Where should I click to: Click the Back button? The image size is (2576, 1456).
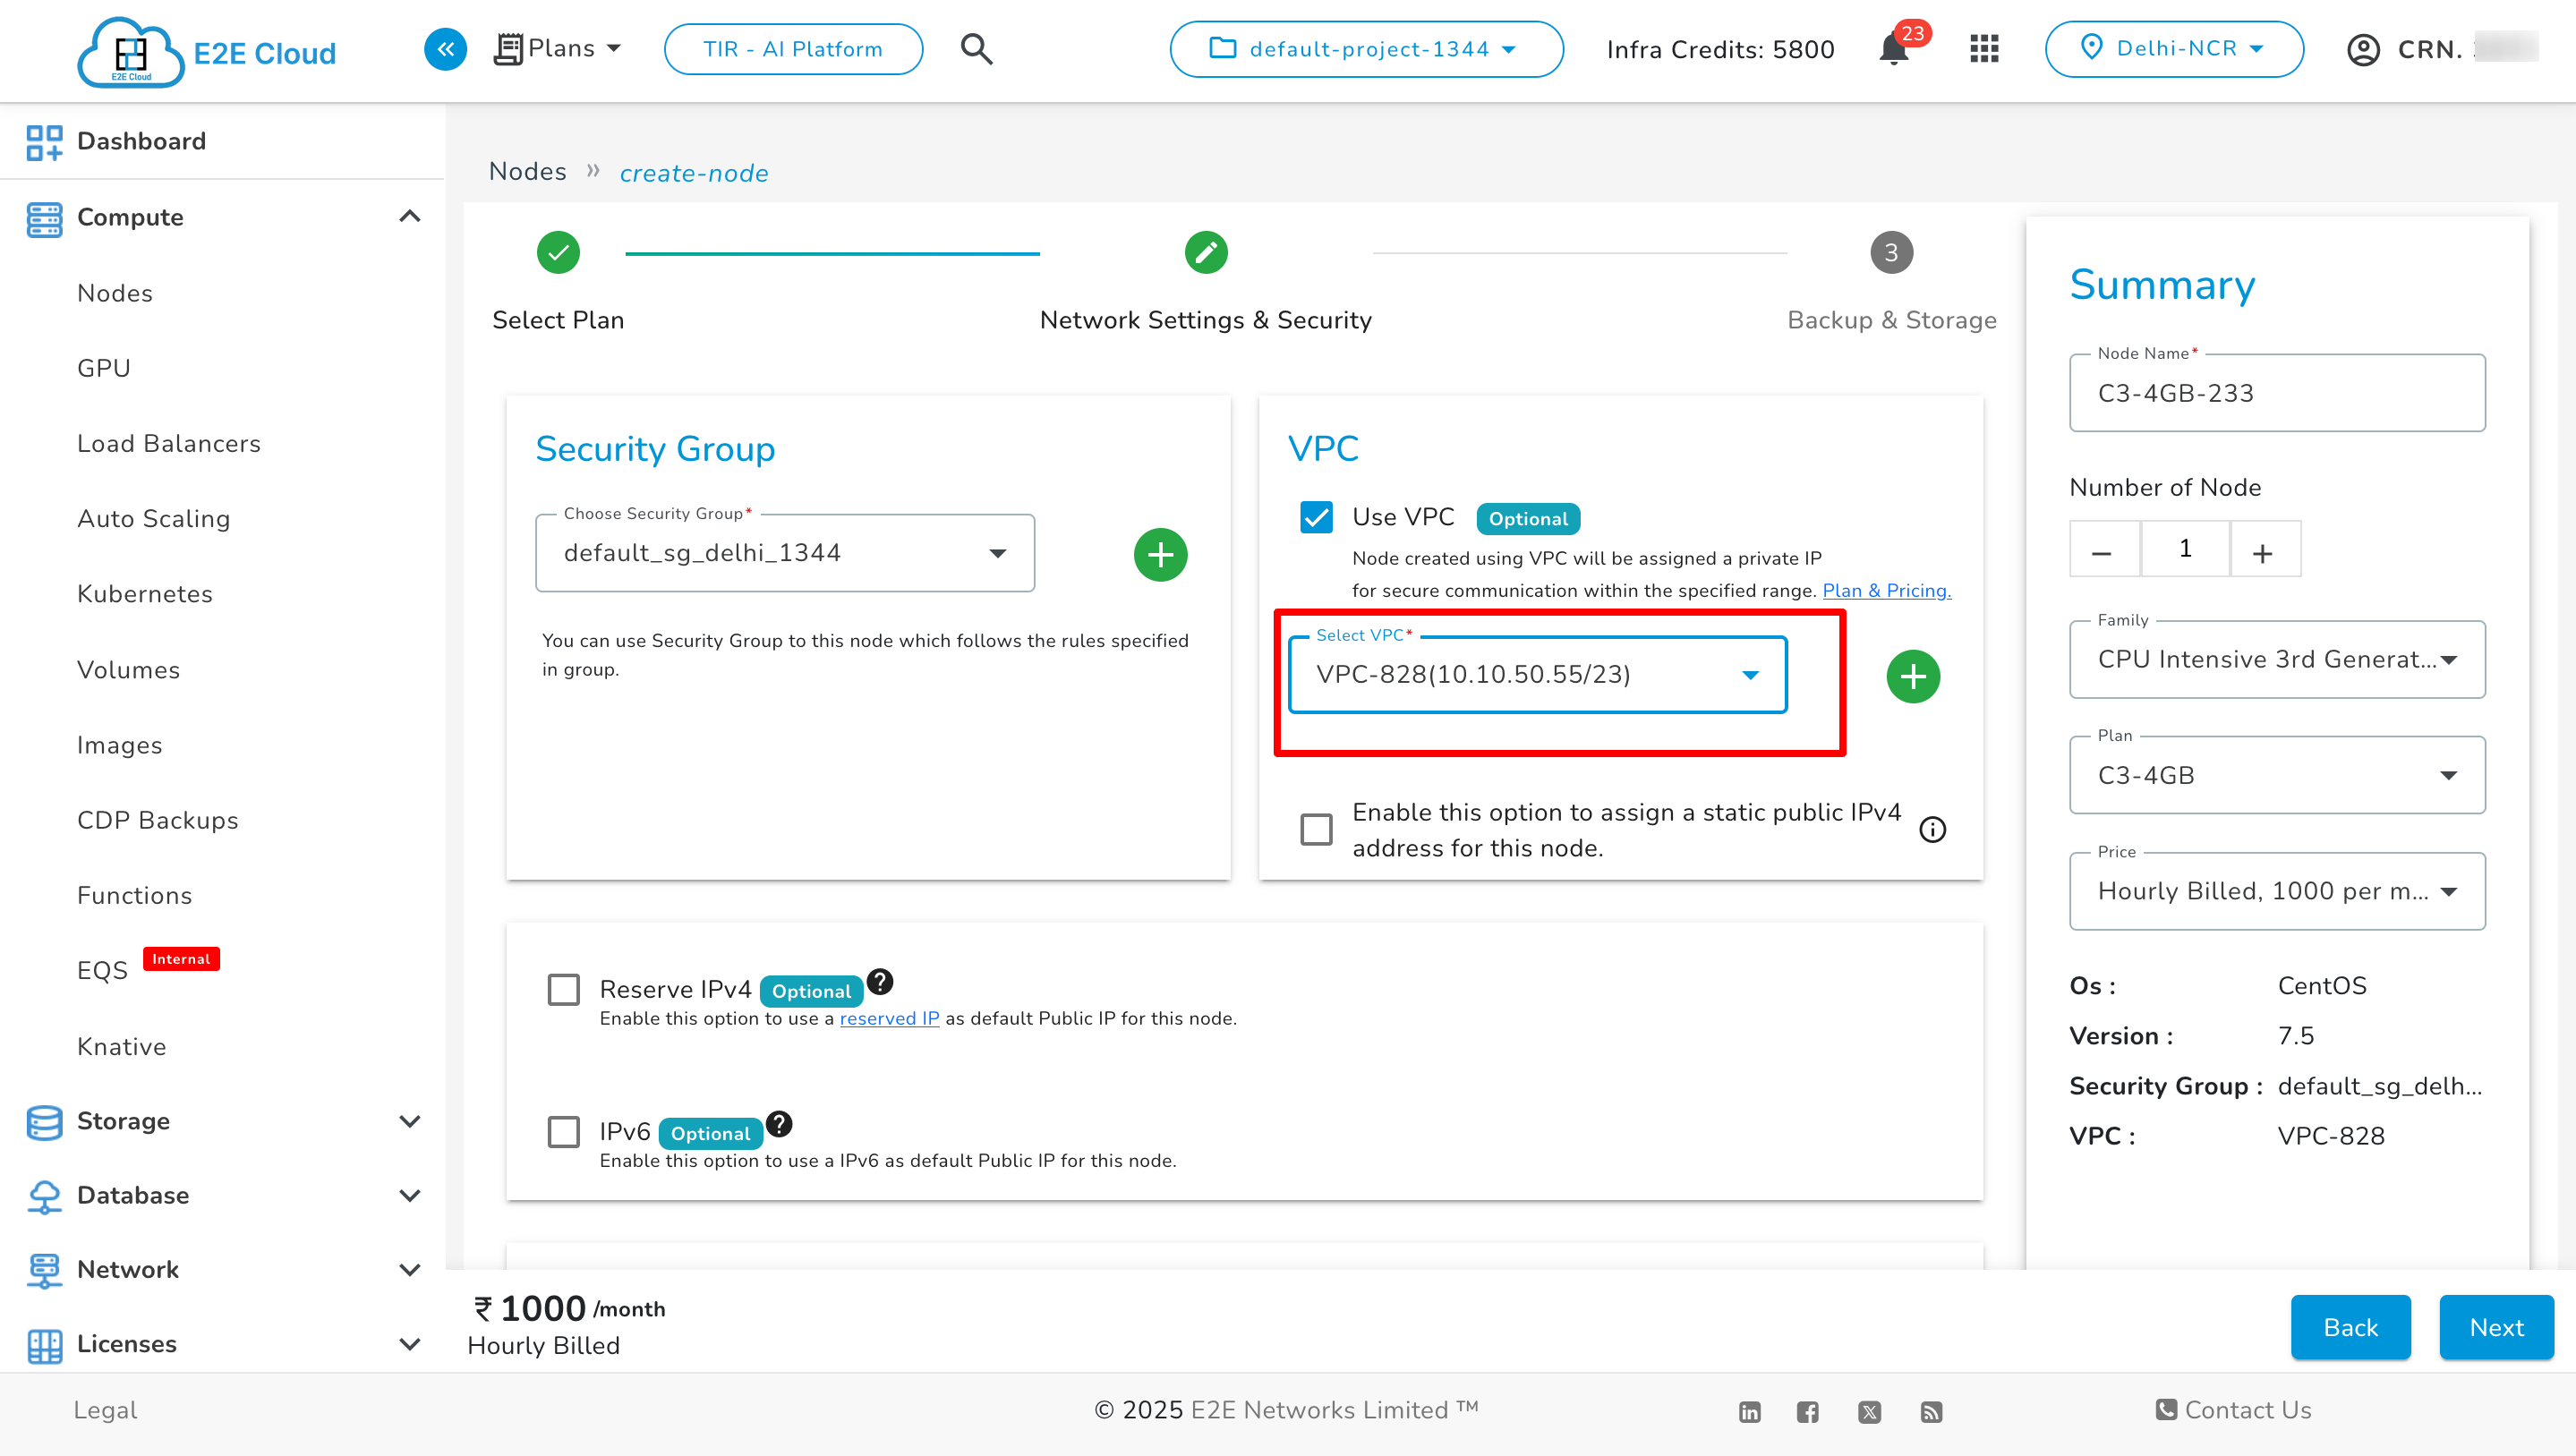(2351, 1328)
